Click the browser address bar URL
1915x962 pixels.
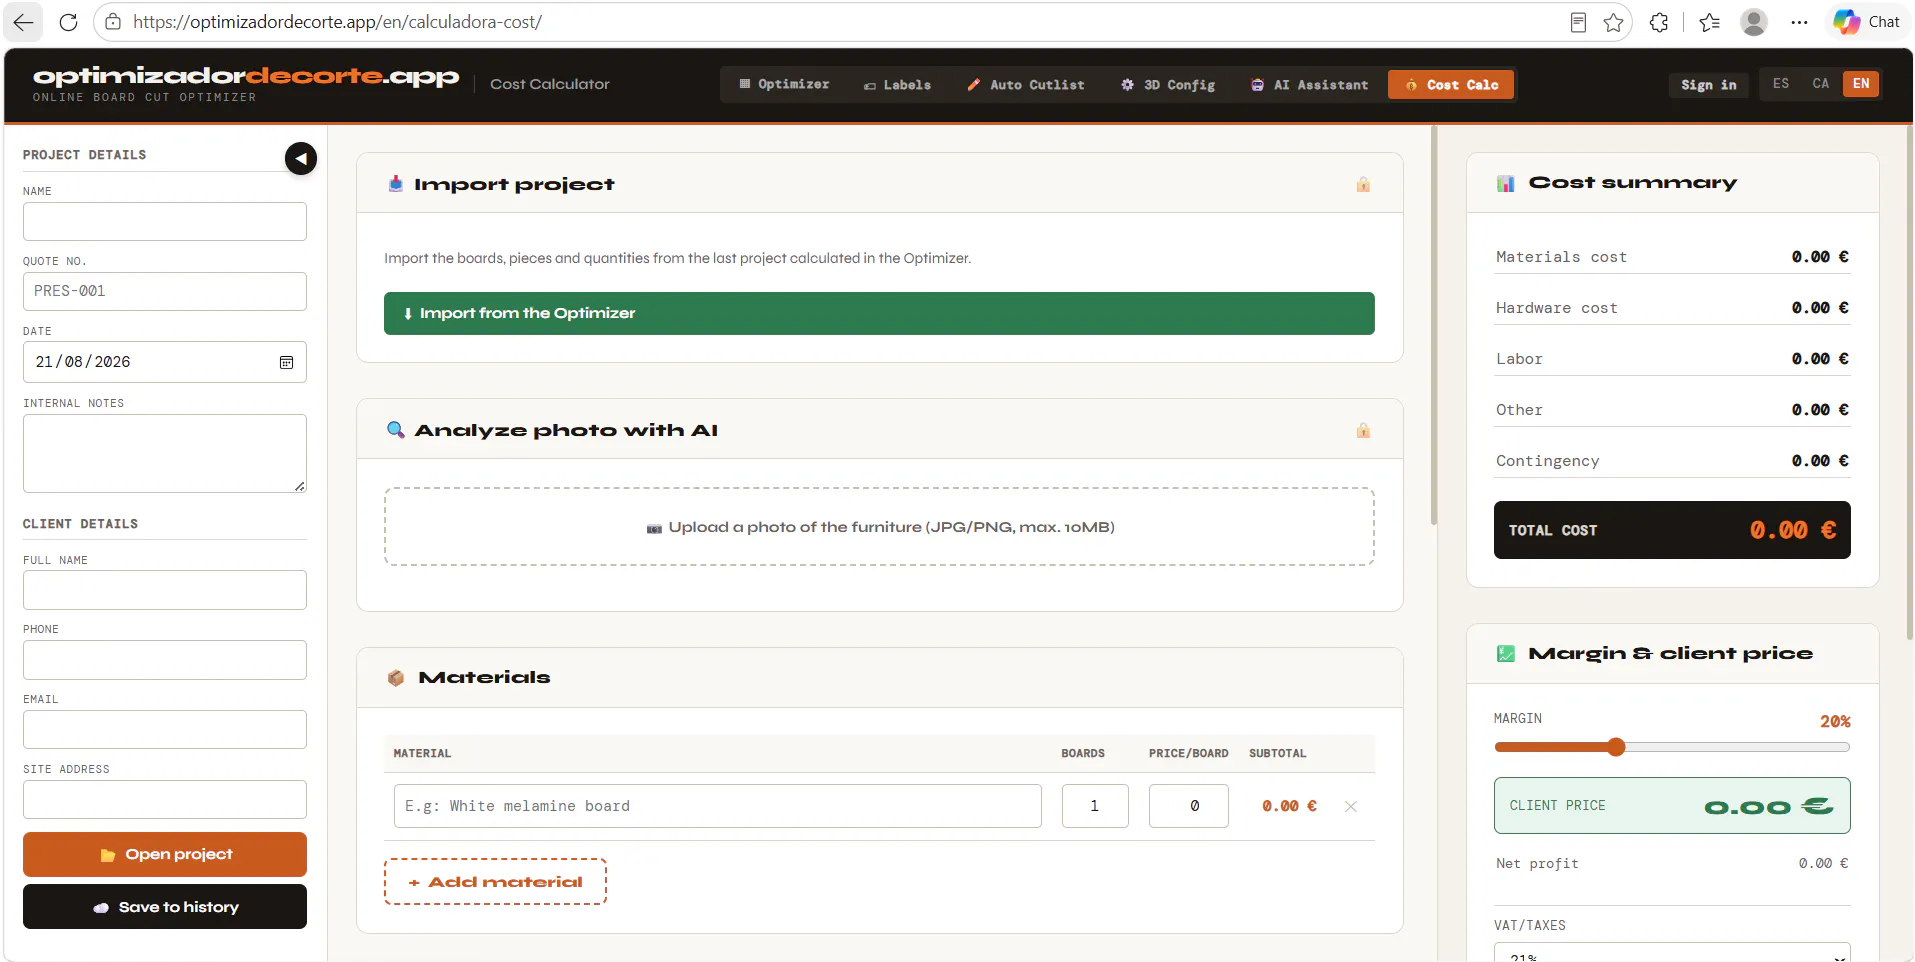[338, 22]
